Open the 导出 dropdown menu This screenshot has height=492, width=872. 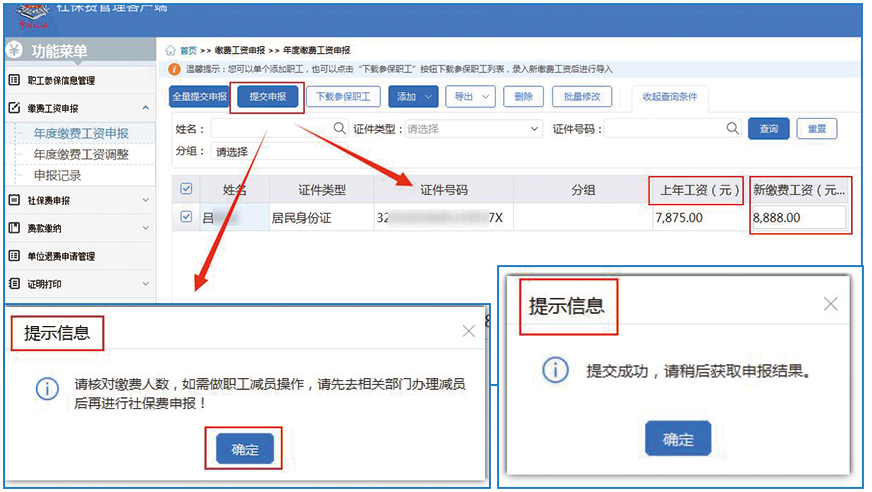(470, 97)
